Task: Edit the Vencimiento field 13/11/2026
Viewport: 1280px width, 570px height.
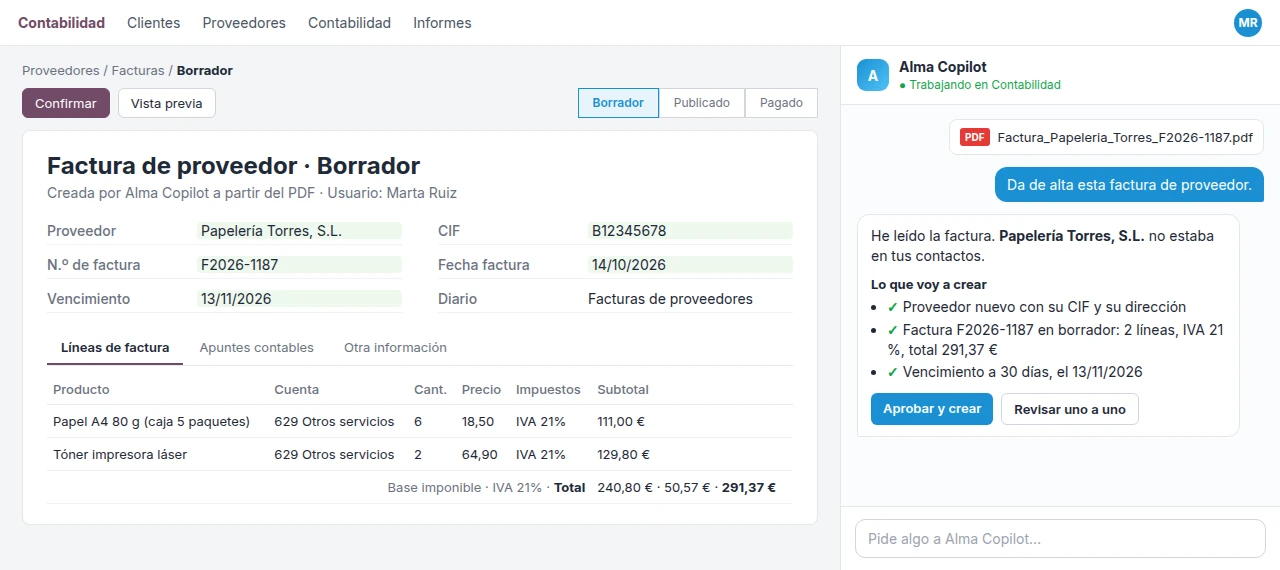Action: pyautogui.click(x=299, y=299)
